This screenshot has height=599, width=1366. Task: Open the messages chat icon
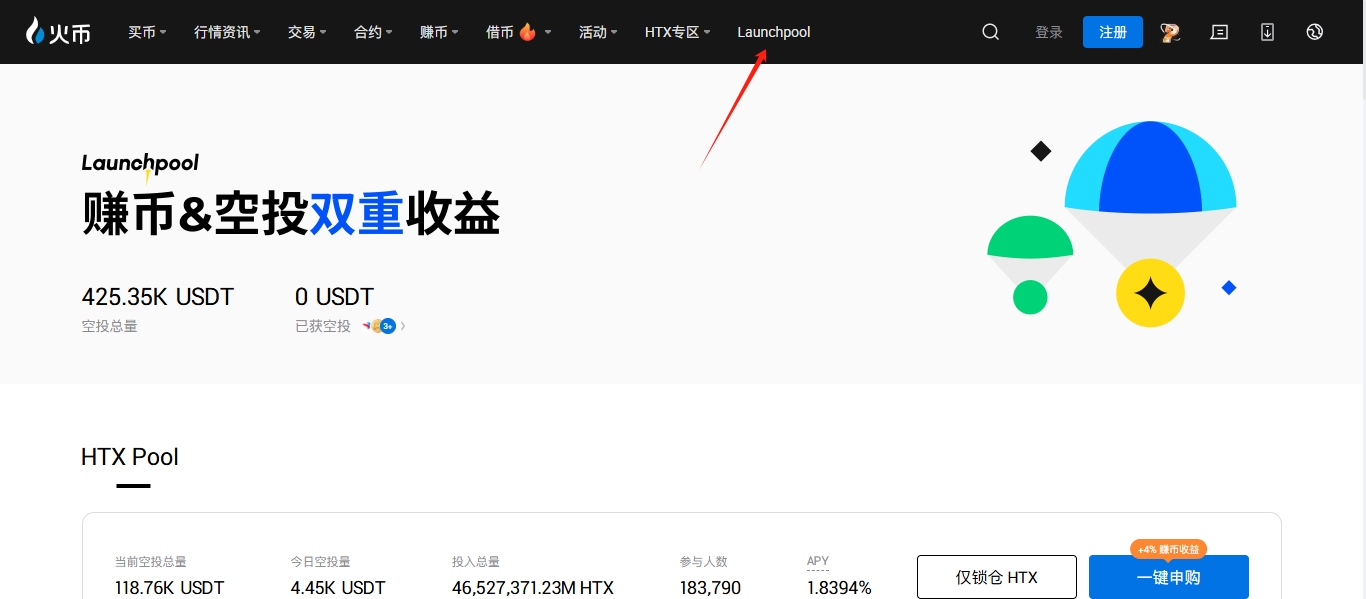pyautogui.click(x=1219, y=32)
